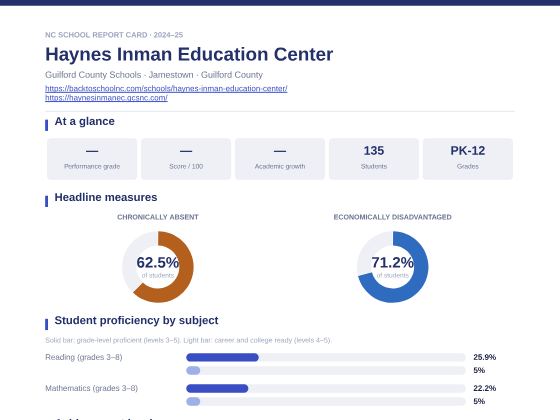Screen dimensions: 560x420
Task: Click the Student proficiency by subject heading
Action: pyautogui.click(x=136, y=320)
